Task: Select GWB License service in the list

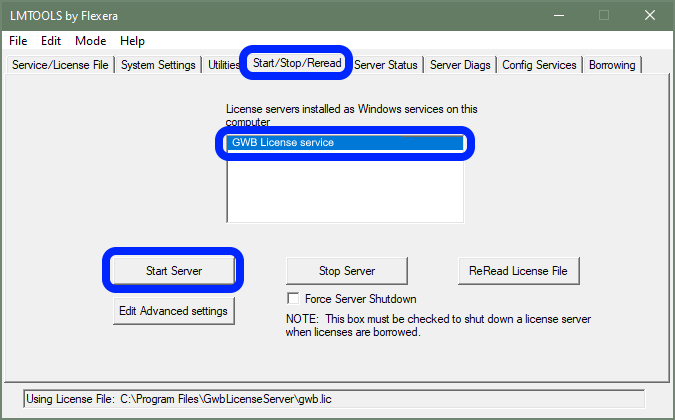Action: tap(345, 142)
